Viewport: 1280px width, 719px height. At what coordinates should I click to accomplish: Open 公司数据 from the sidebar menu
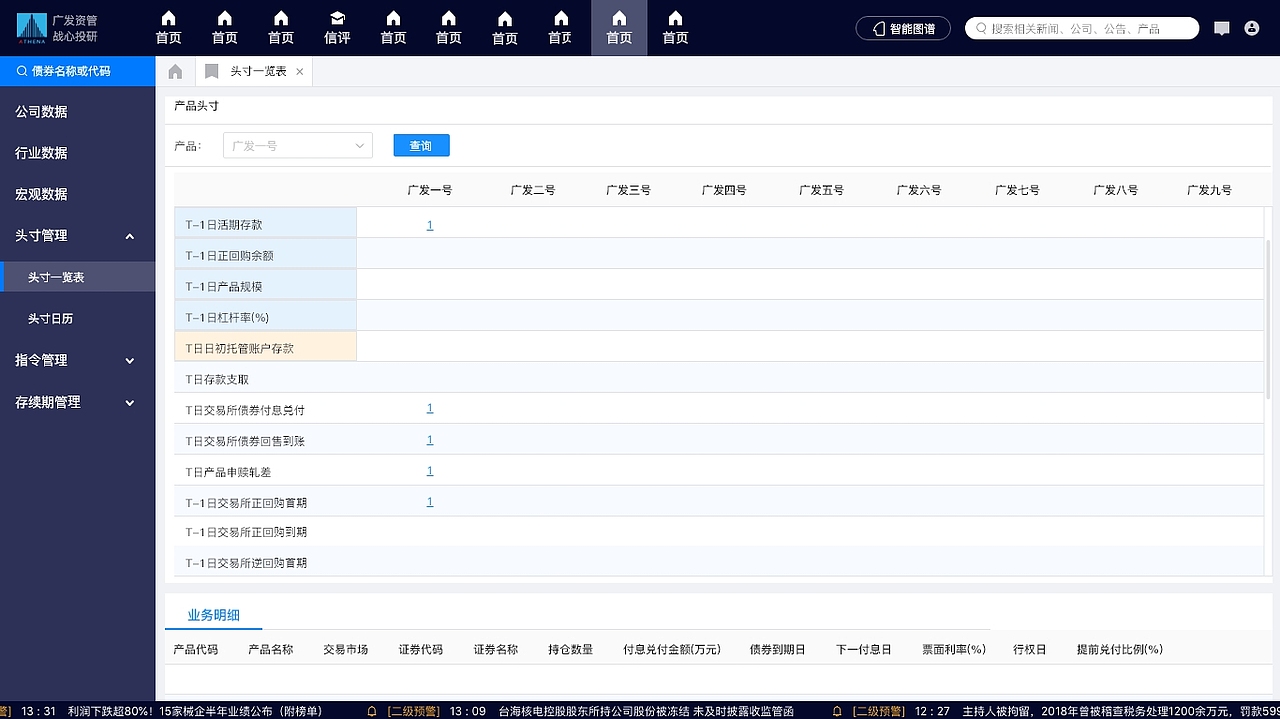40,111
